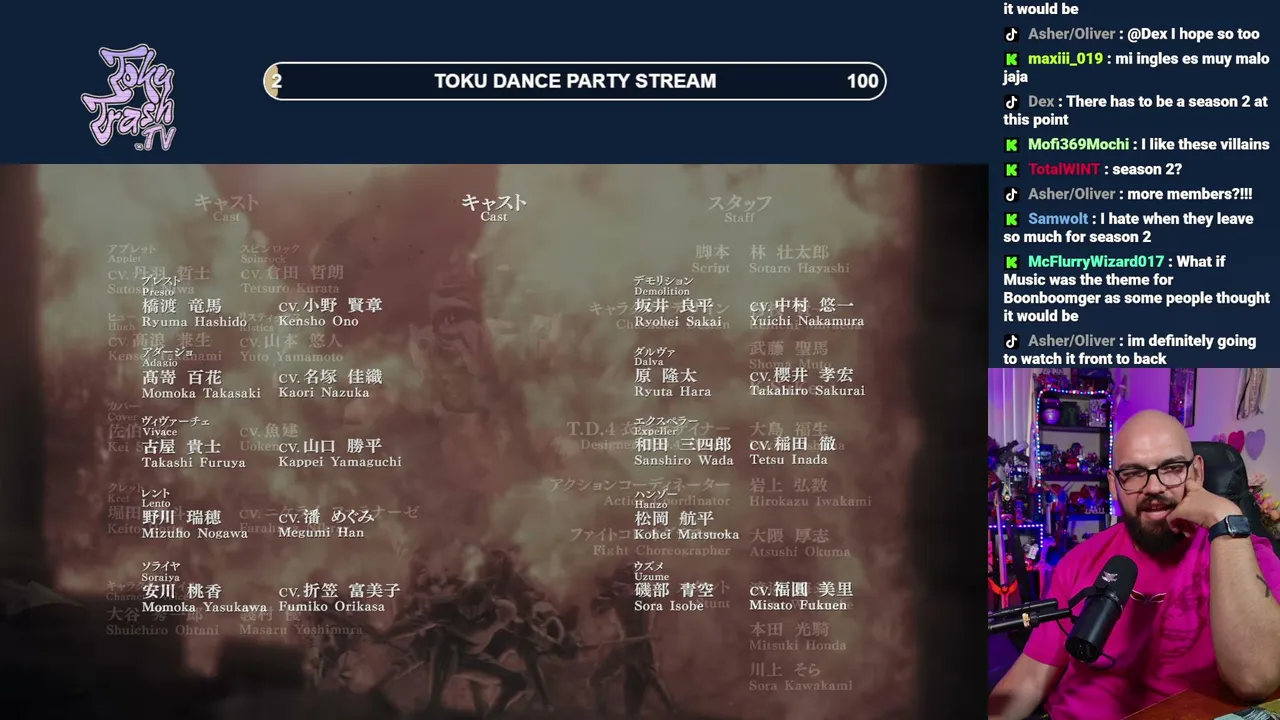Open the streamer webcam feed
The image size is (1280, 720).
[1134, 544]
